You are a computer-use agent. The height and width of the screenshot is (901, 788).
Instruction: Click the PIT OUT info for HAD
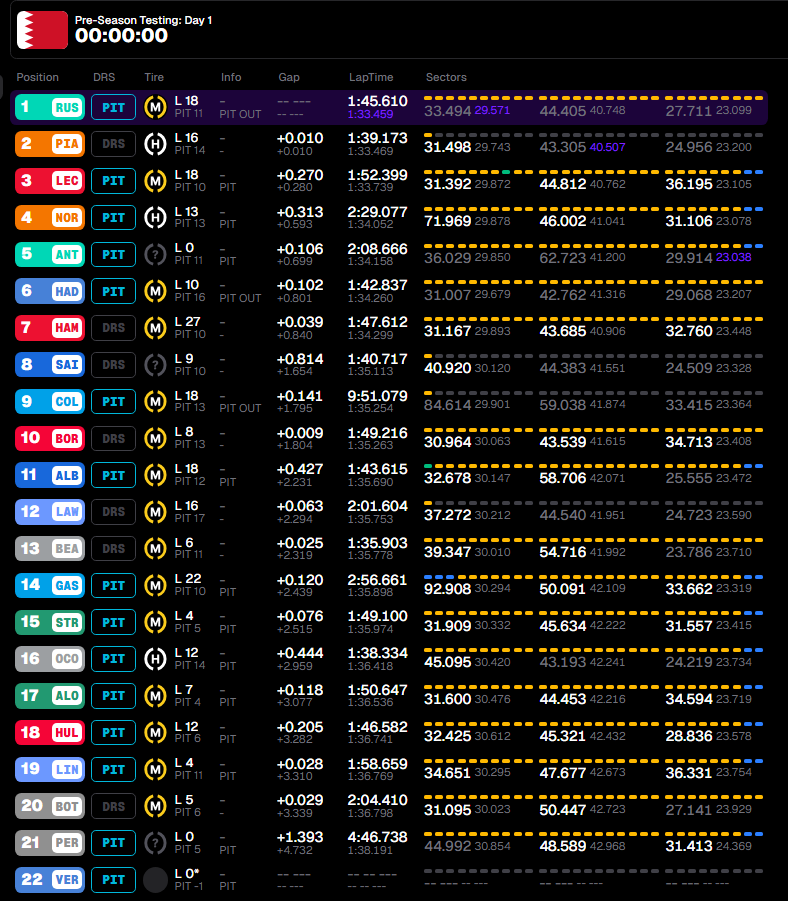(240, 298)
